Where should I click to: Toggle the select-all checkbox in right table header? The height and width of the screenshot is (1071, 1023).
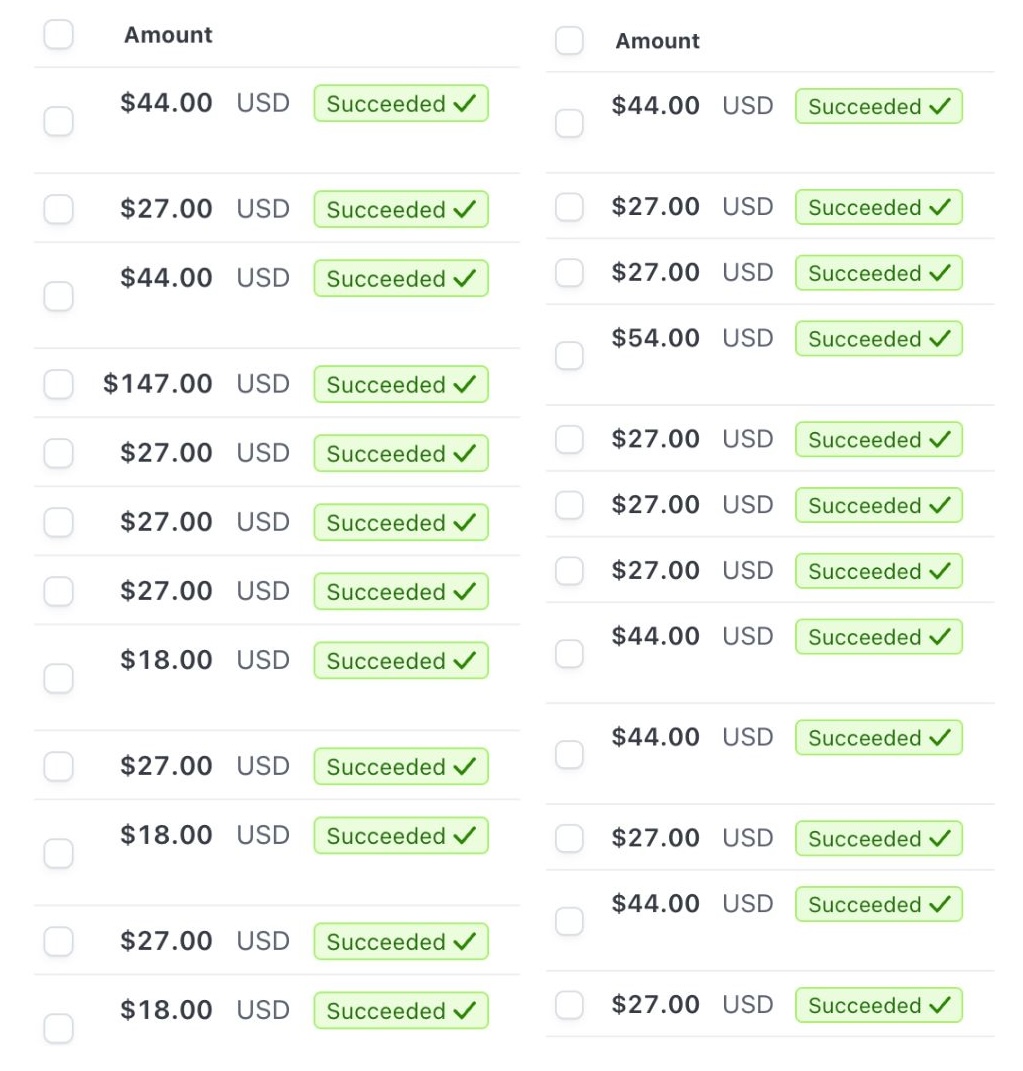point(569,41)
